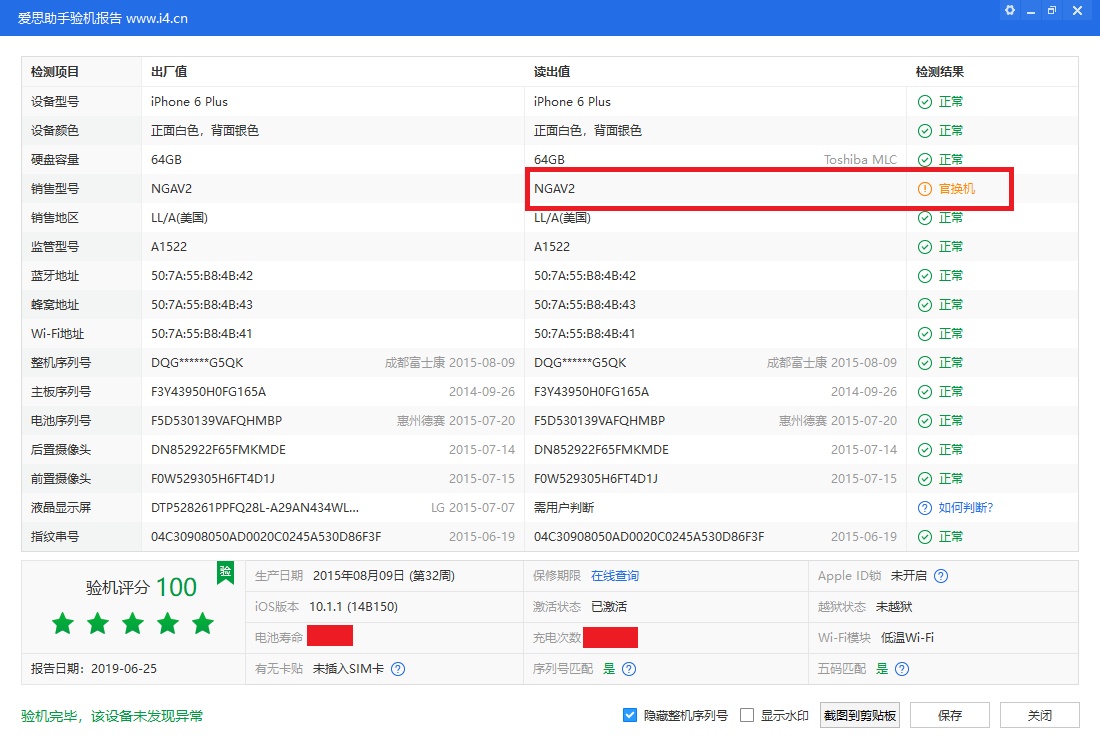Click the read value NGAV2
Image resolution: width=1100 pixels, height=749 pixels.
pyautogui.click(x=554, y=189)
